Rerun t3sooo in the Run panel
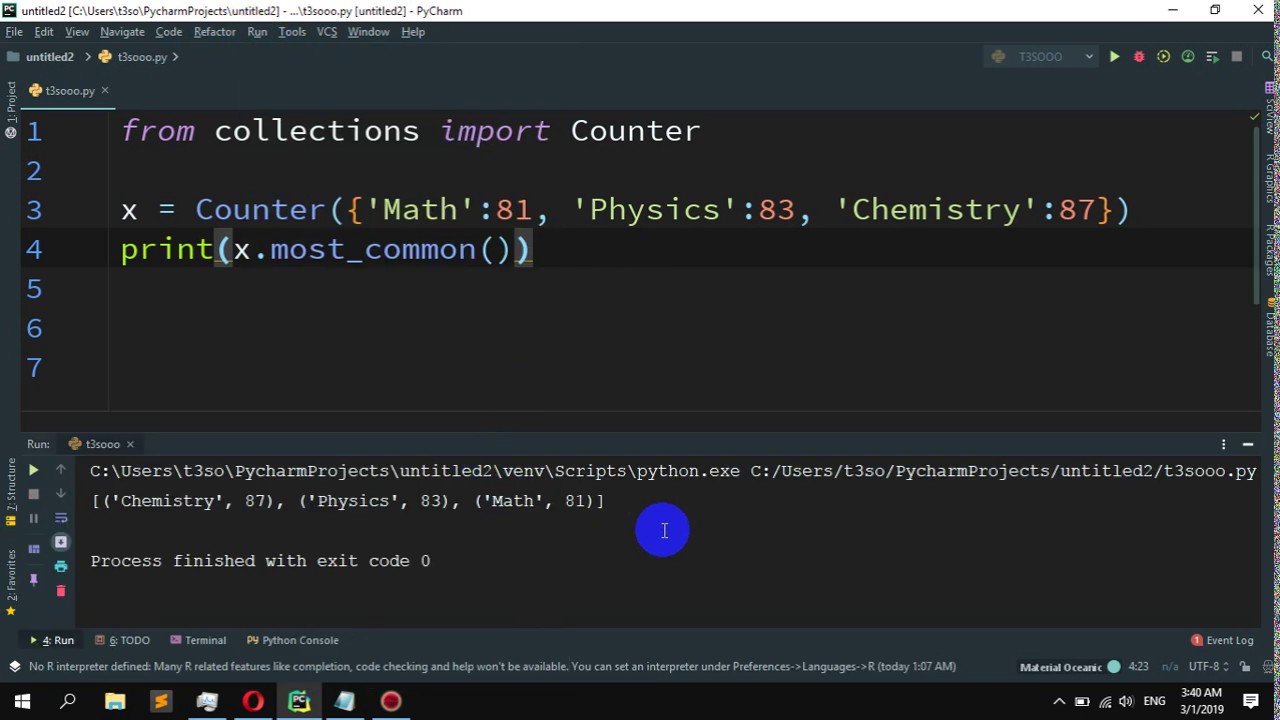The width and height of the screenshot is (1280, 720). coord(33,470)
